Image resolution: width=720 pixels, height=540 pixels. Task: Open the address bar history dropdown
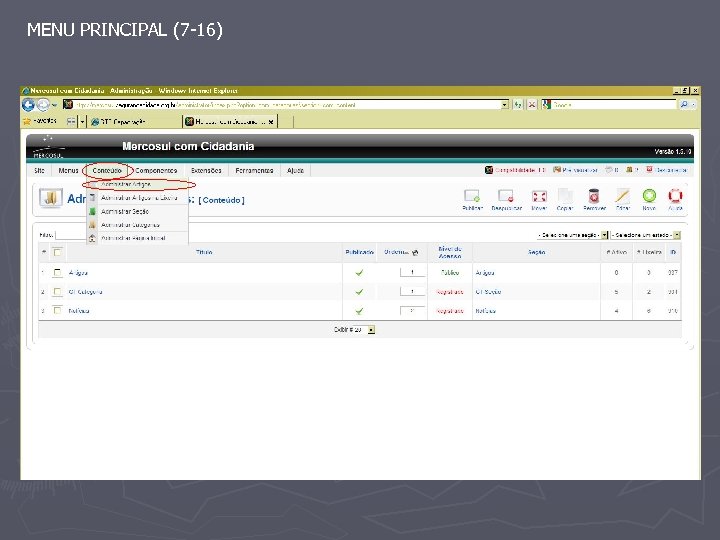click(505, 105)
